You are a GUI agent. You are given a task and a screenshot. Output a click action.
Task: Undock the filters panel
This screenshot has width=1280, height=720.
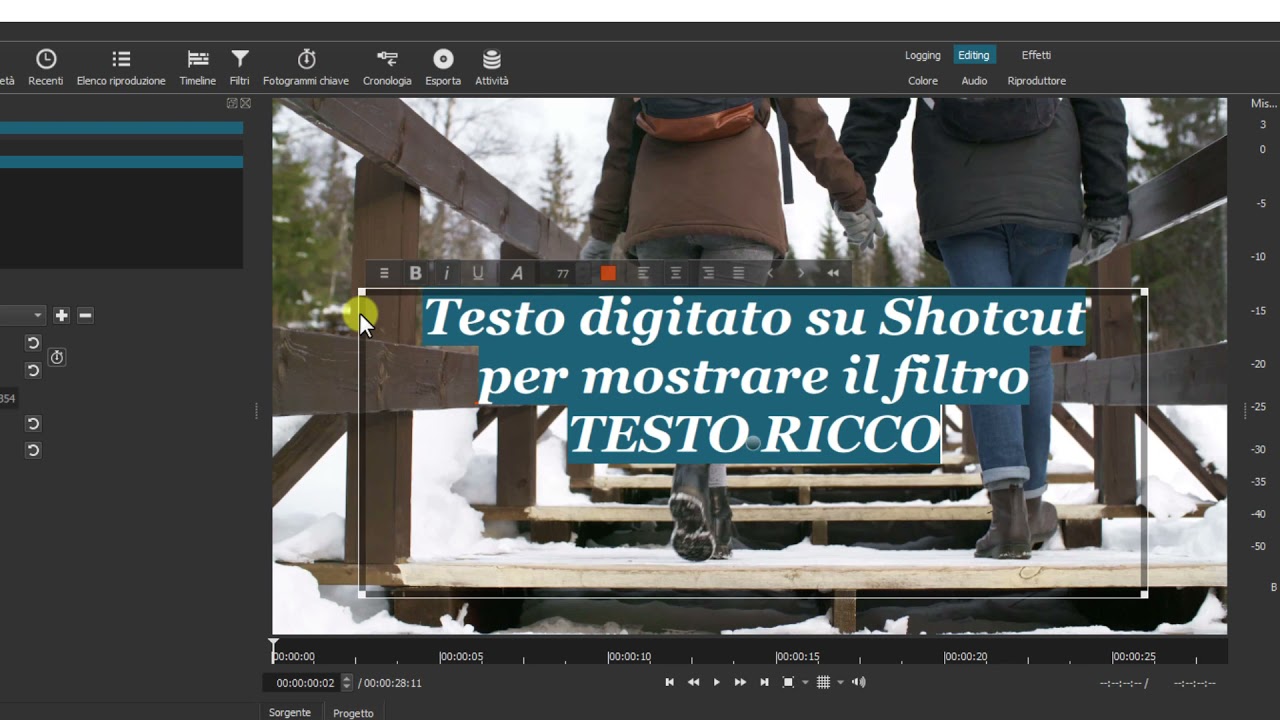click(x=232, y=103)
